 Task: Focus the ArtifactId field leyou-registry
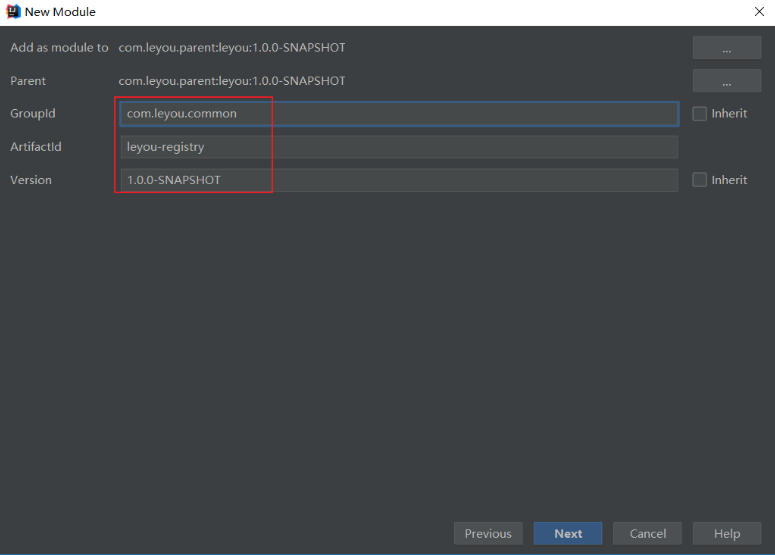pos(399,147)
